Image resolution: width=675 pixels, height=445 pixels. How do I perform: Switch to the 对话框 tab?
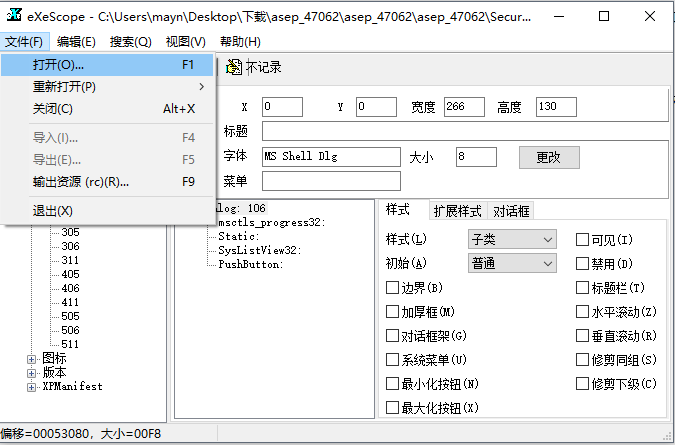point(511,211)
